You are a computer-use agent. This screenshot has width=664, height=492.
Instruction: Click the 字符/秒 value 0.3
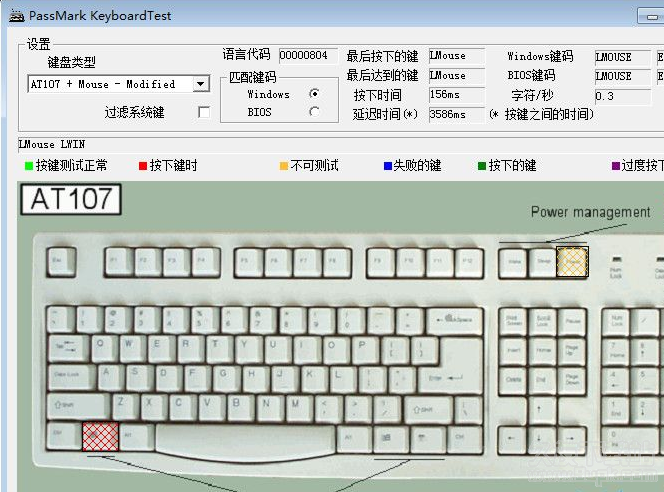tap(622, 96)
